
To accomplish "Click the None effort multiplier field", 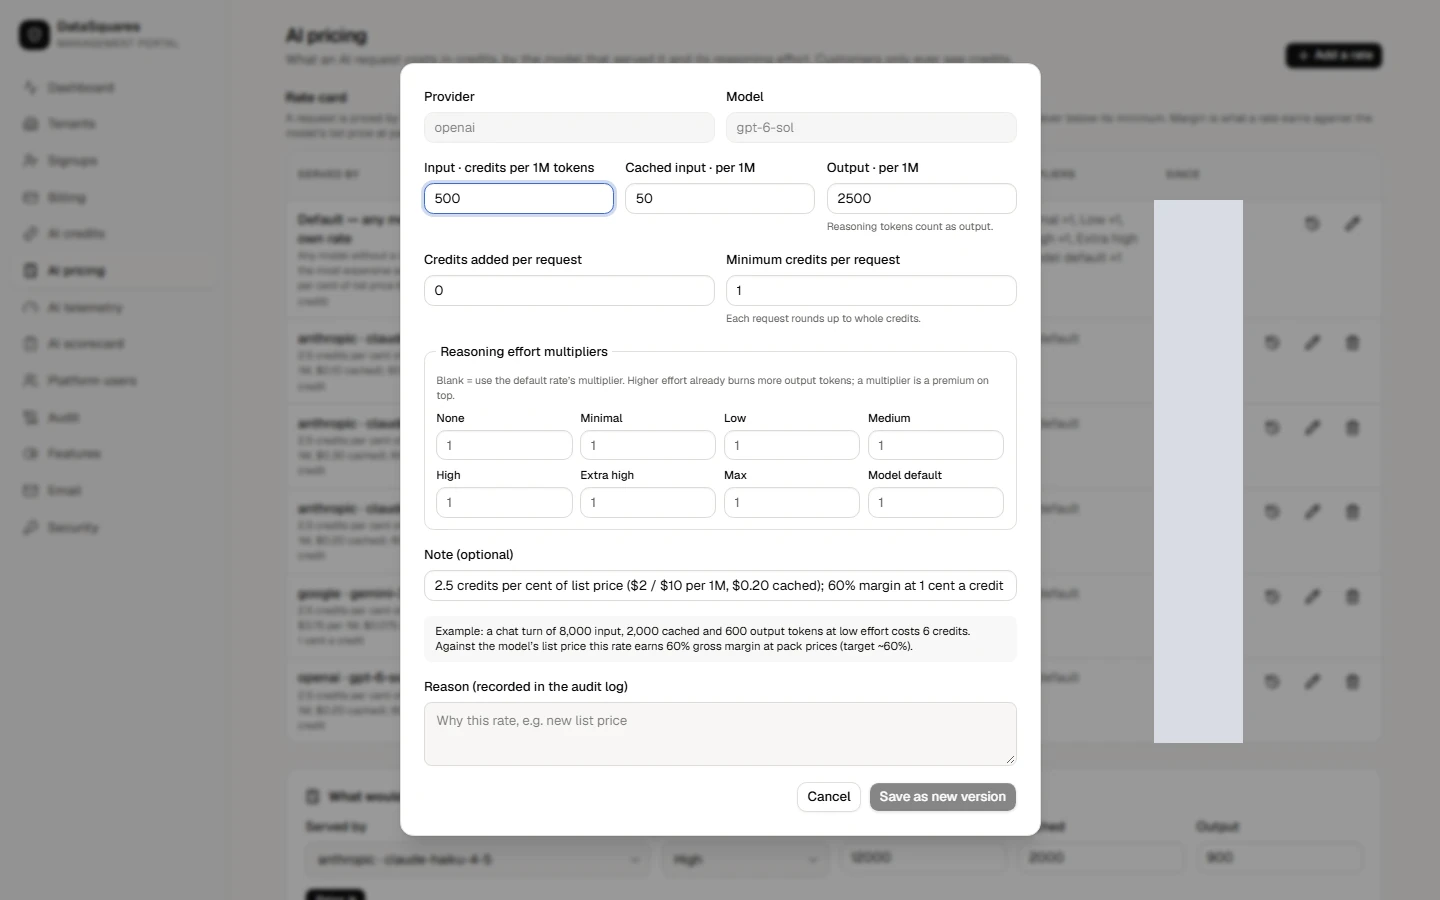I will click(x=504, y=445).
